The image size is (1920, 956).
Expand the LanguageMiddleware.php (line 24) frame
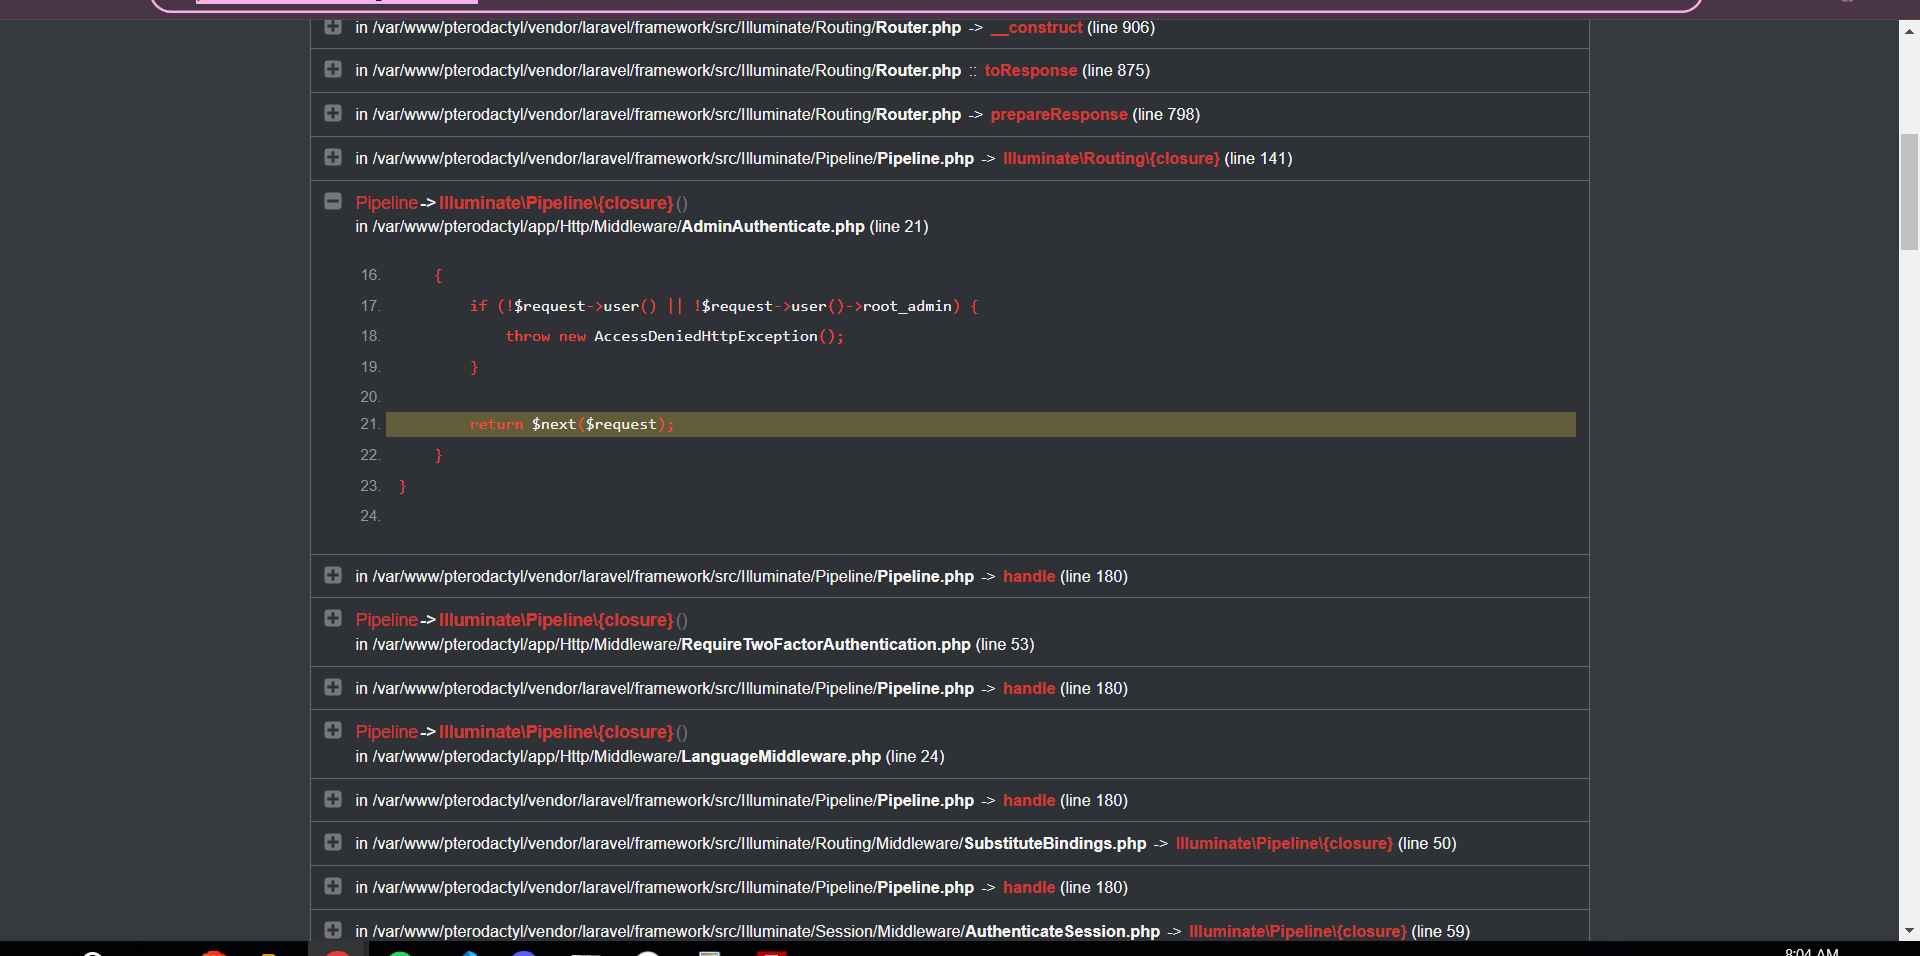333,731
